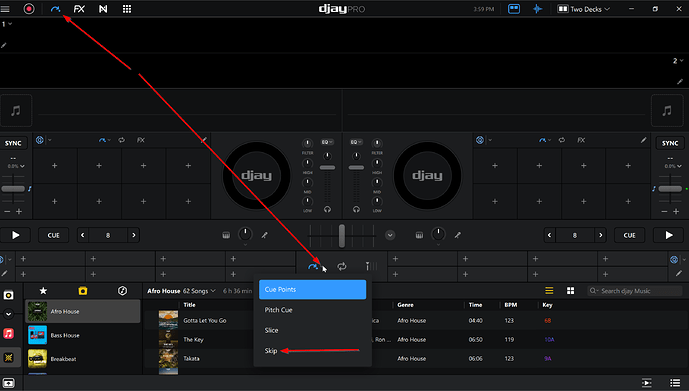Play the right deck
This screenshot has width=689, height=391.
[669, 235]
